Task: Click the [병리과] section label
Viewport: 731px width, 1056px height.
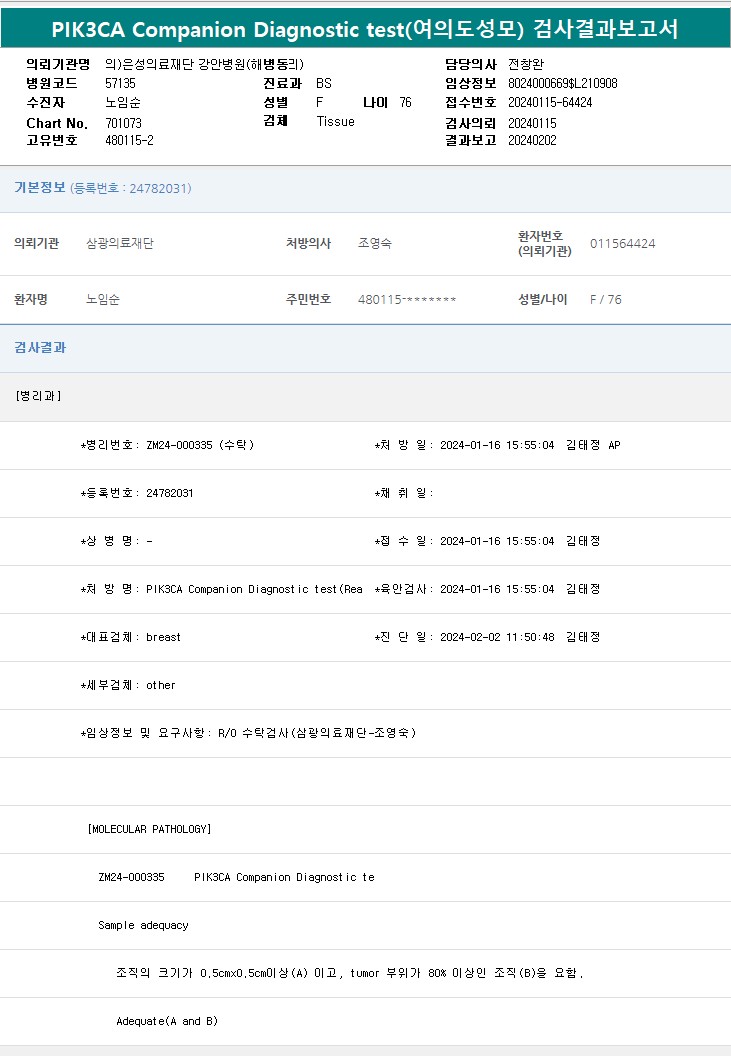Action: point(38,396)
